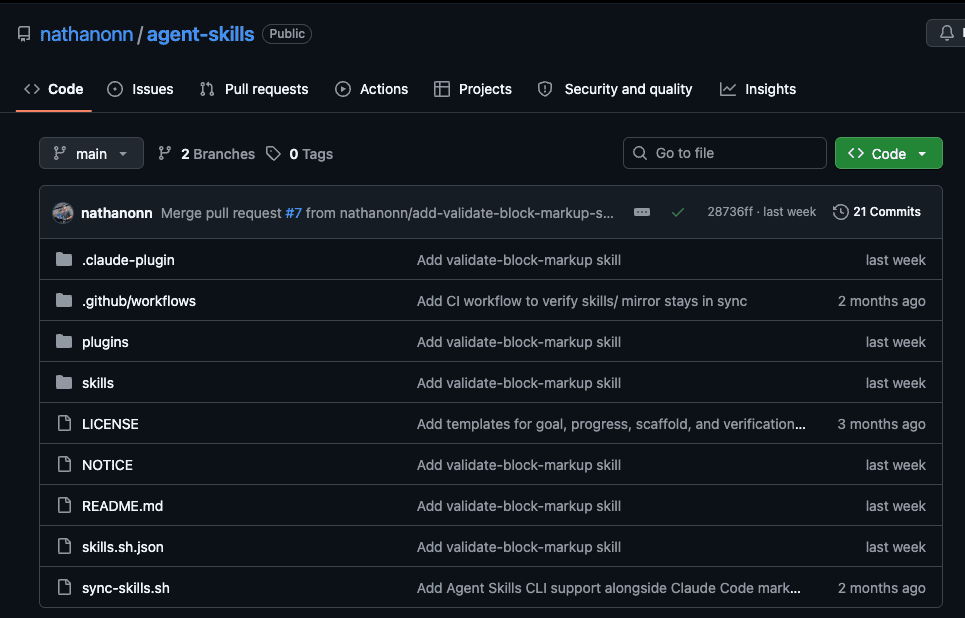Open the .github/workflows folder
The image size is (965, 618).
[139, 301]
